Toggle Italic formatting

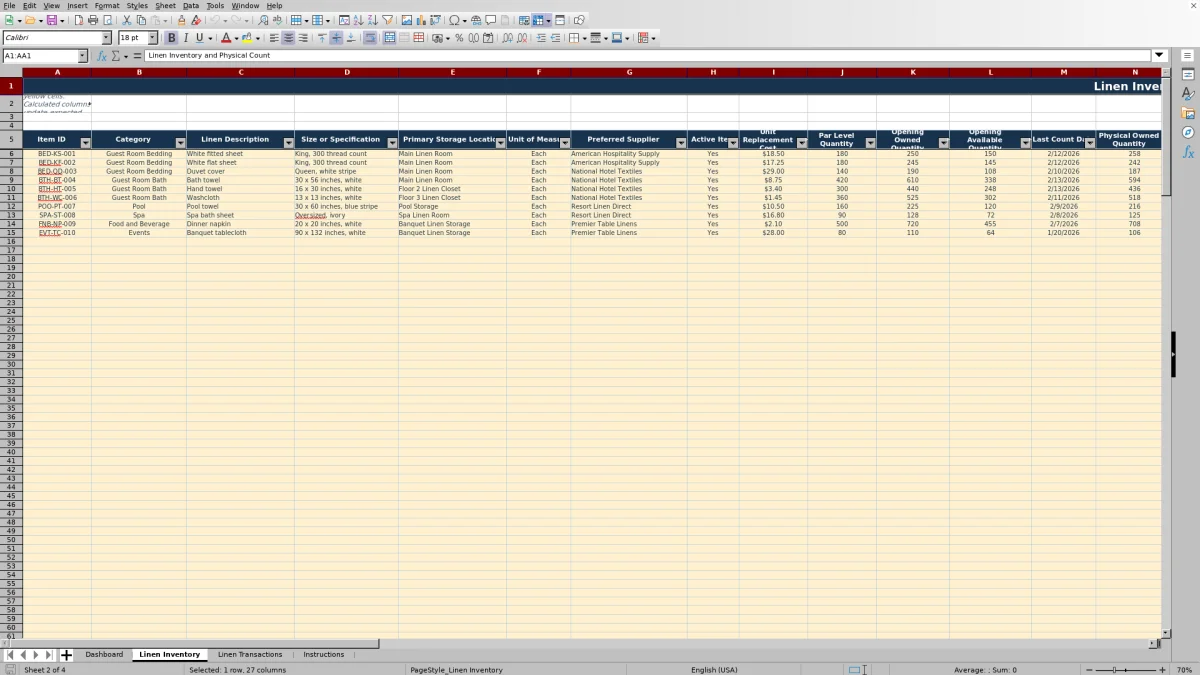185,38
